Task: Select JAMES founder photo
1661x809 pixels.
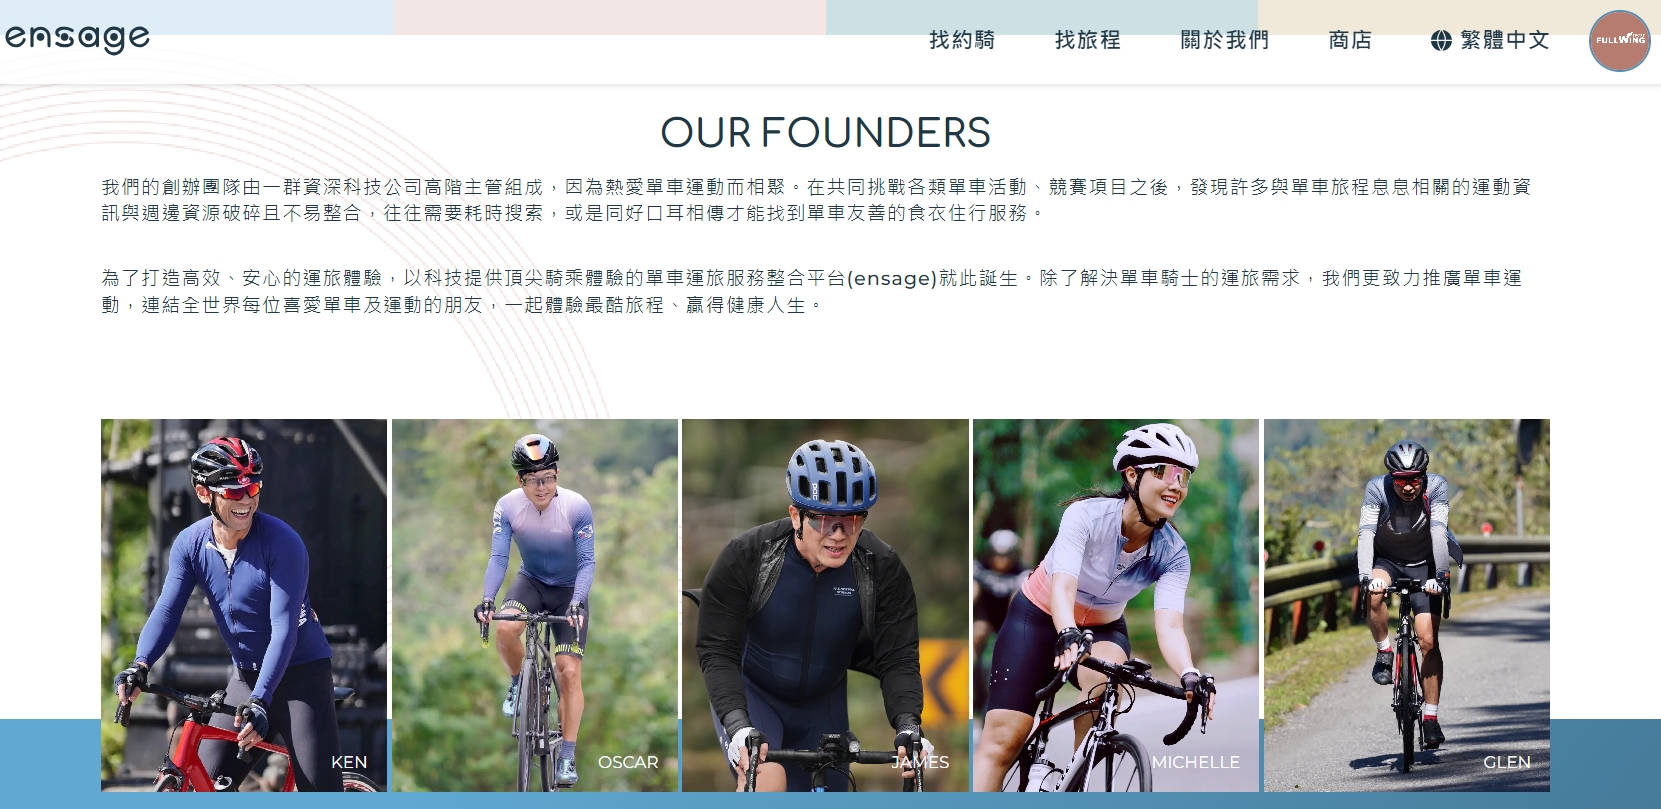Action: (825, 605)
